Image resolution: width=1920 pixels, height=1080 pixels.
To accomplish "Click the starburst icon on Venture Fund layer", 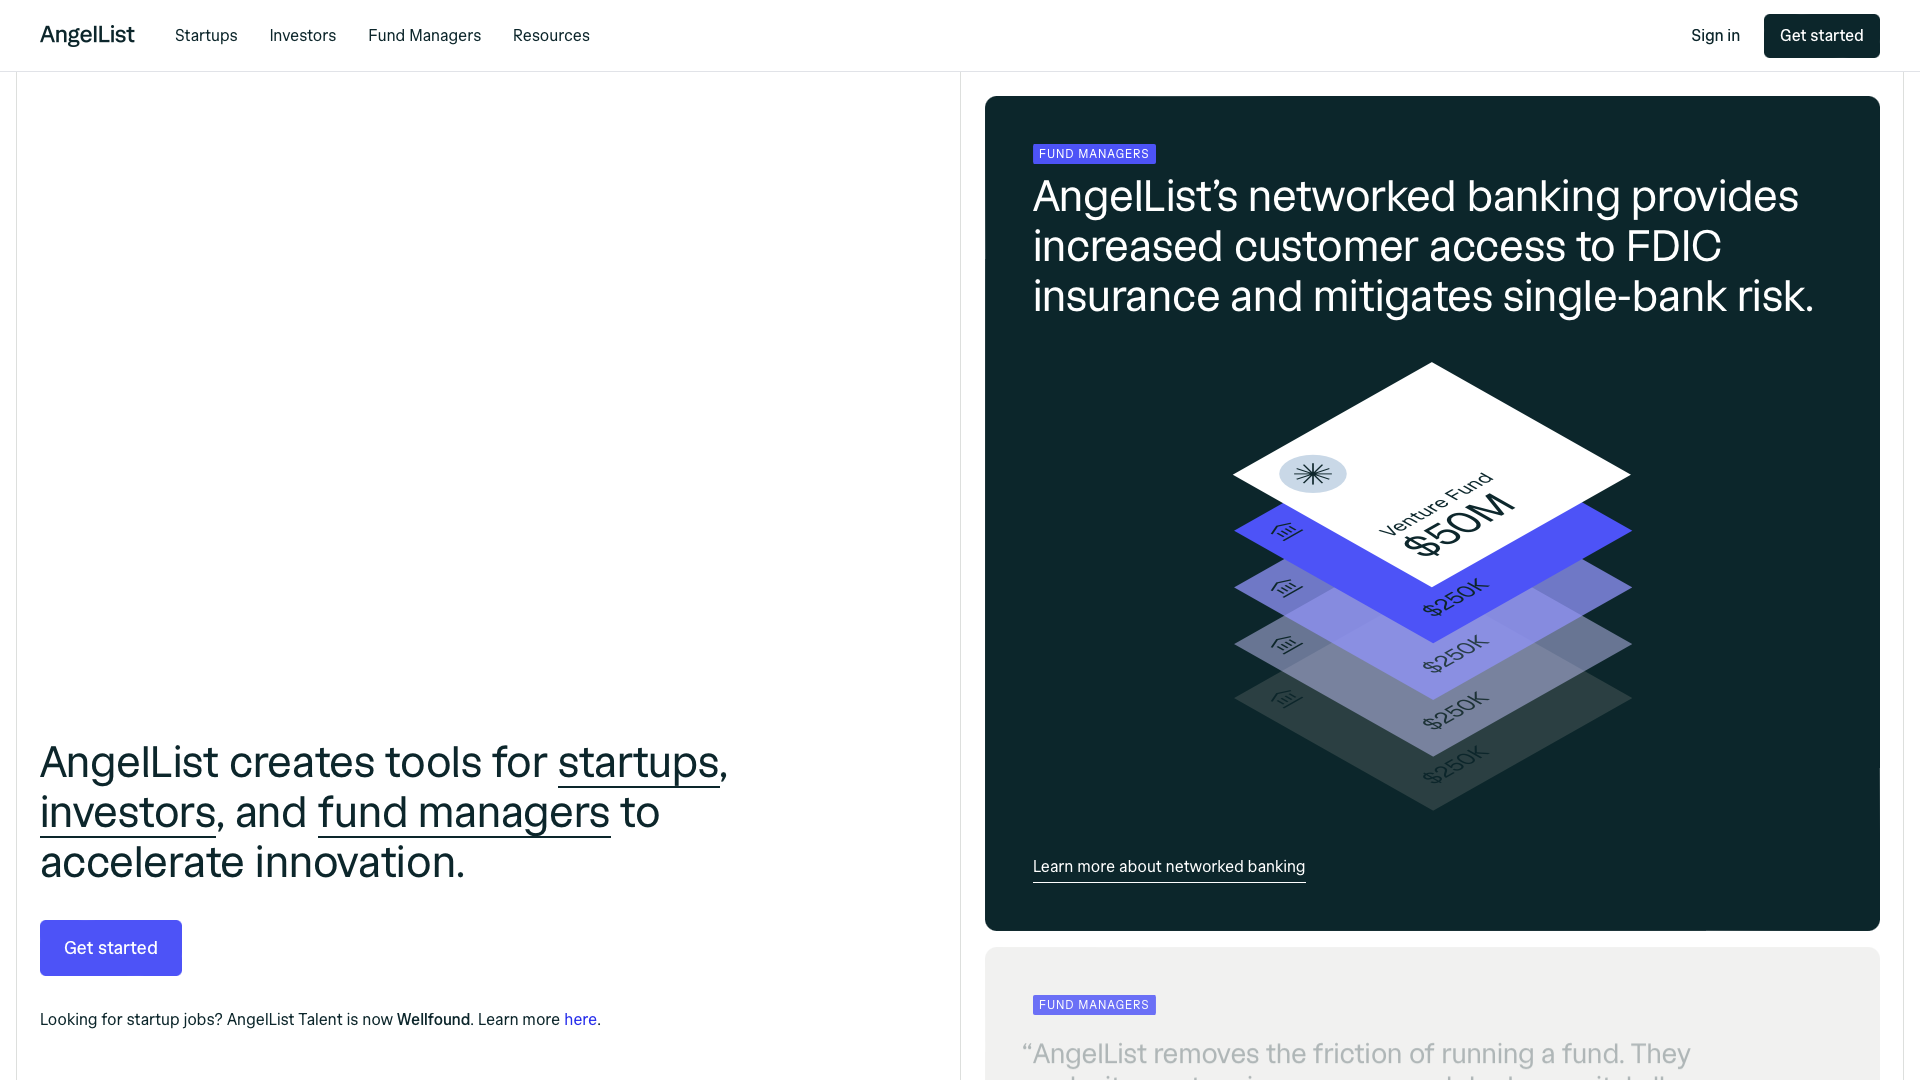I will [1313, 474].
